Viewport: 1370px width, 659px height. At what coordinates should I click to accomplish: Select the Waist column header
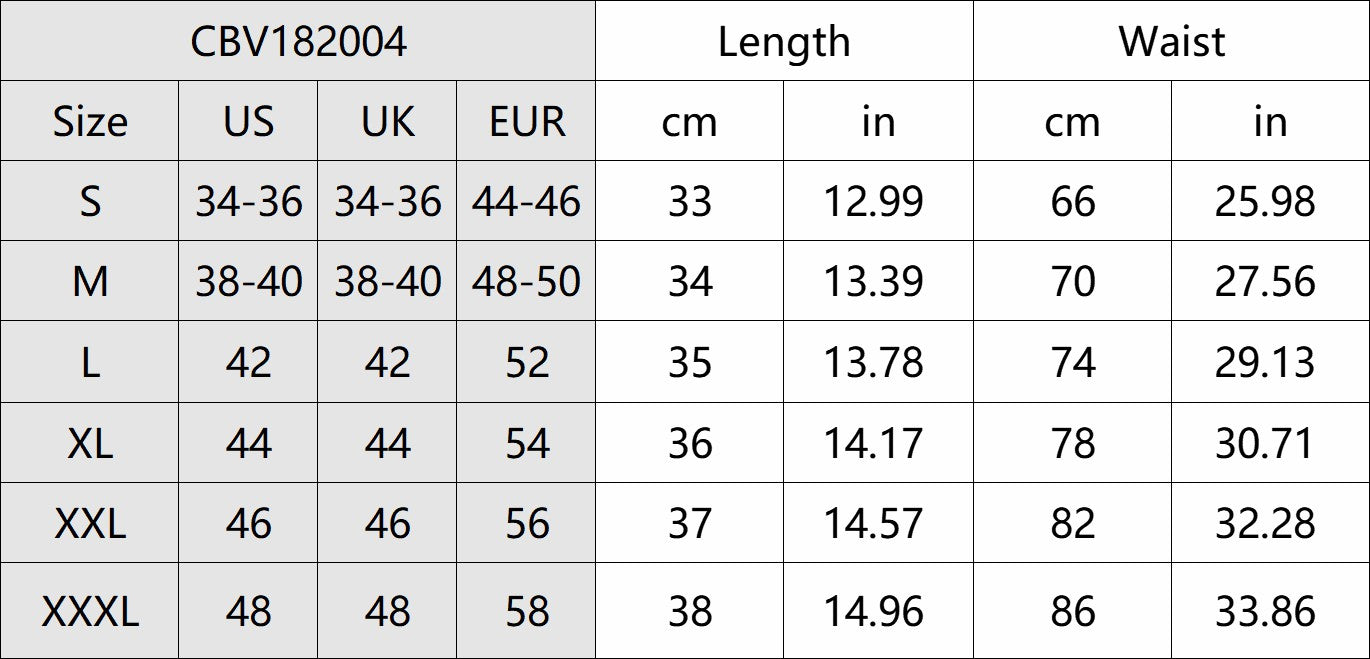pos(1171,42)
